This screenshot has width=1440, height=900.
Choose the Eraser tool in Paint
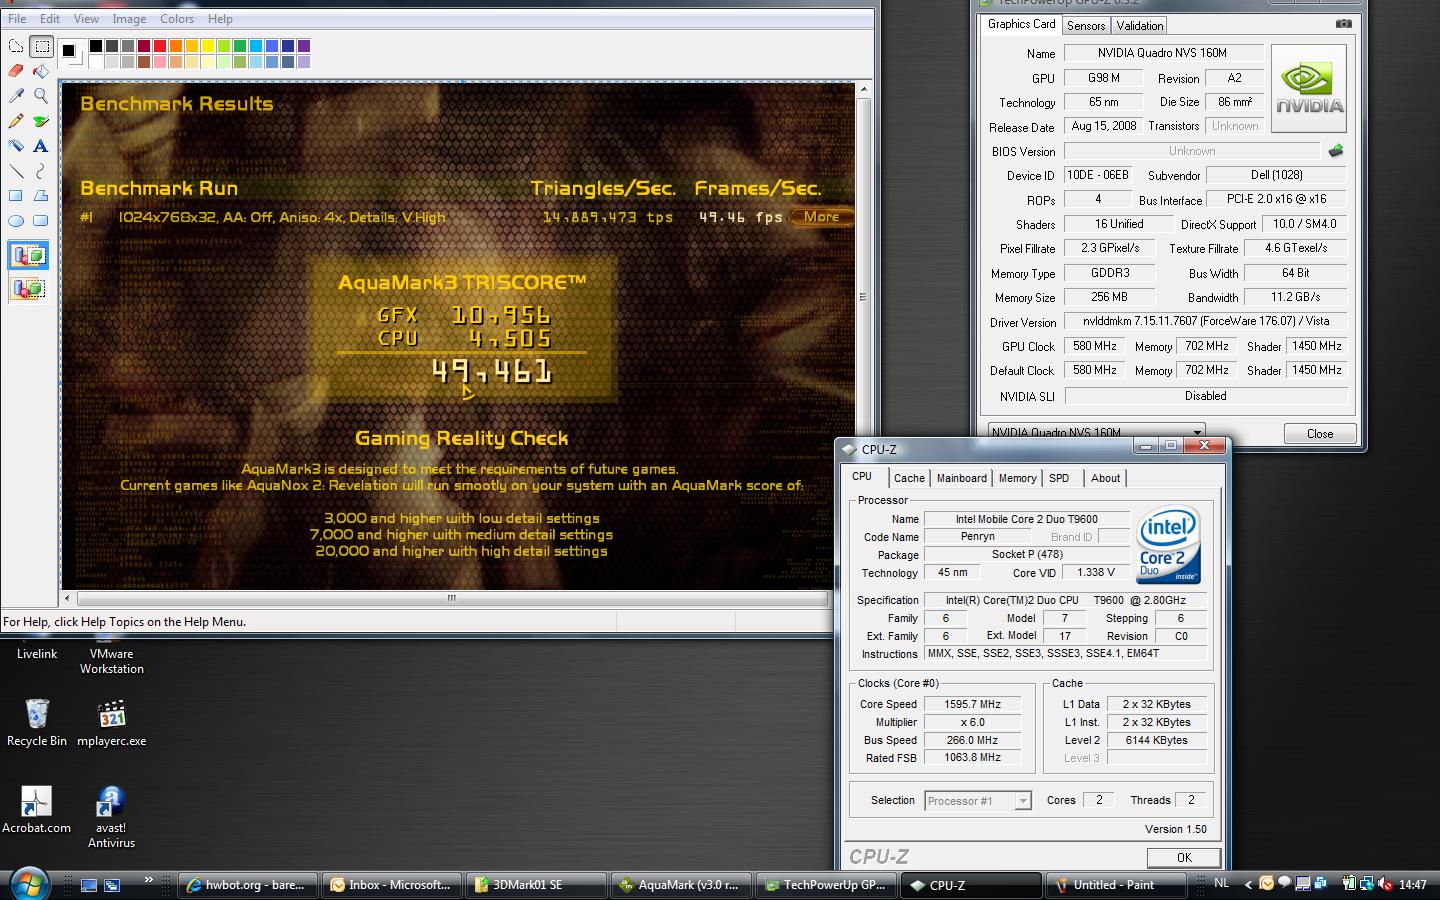(x=16, y=71)
